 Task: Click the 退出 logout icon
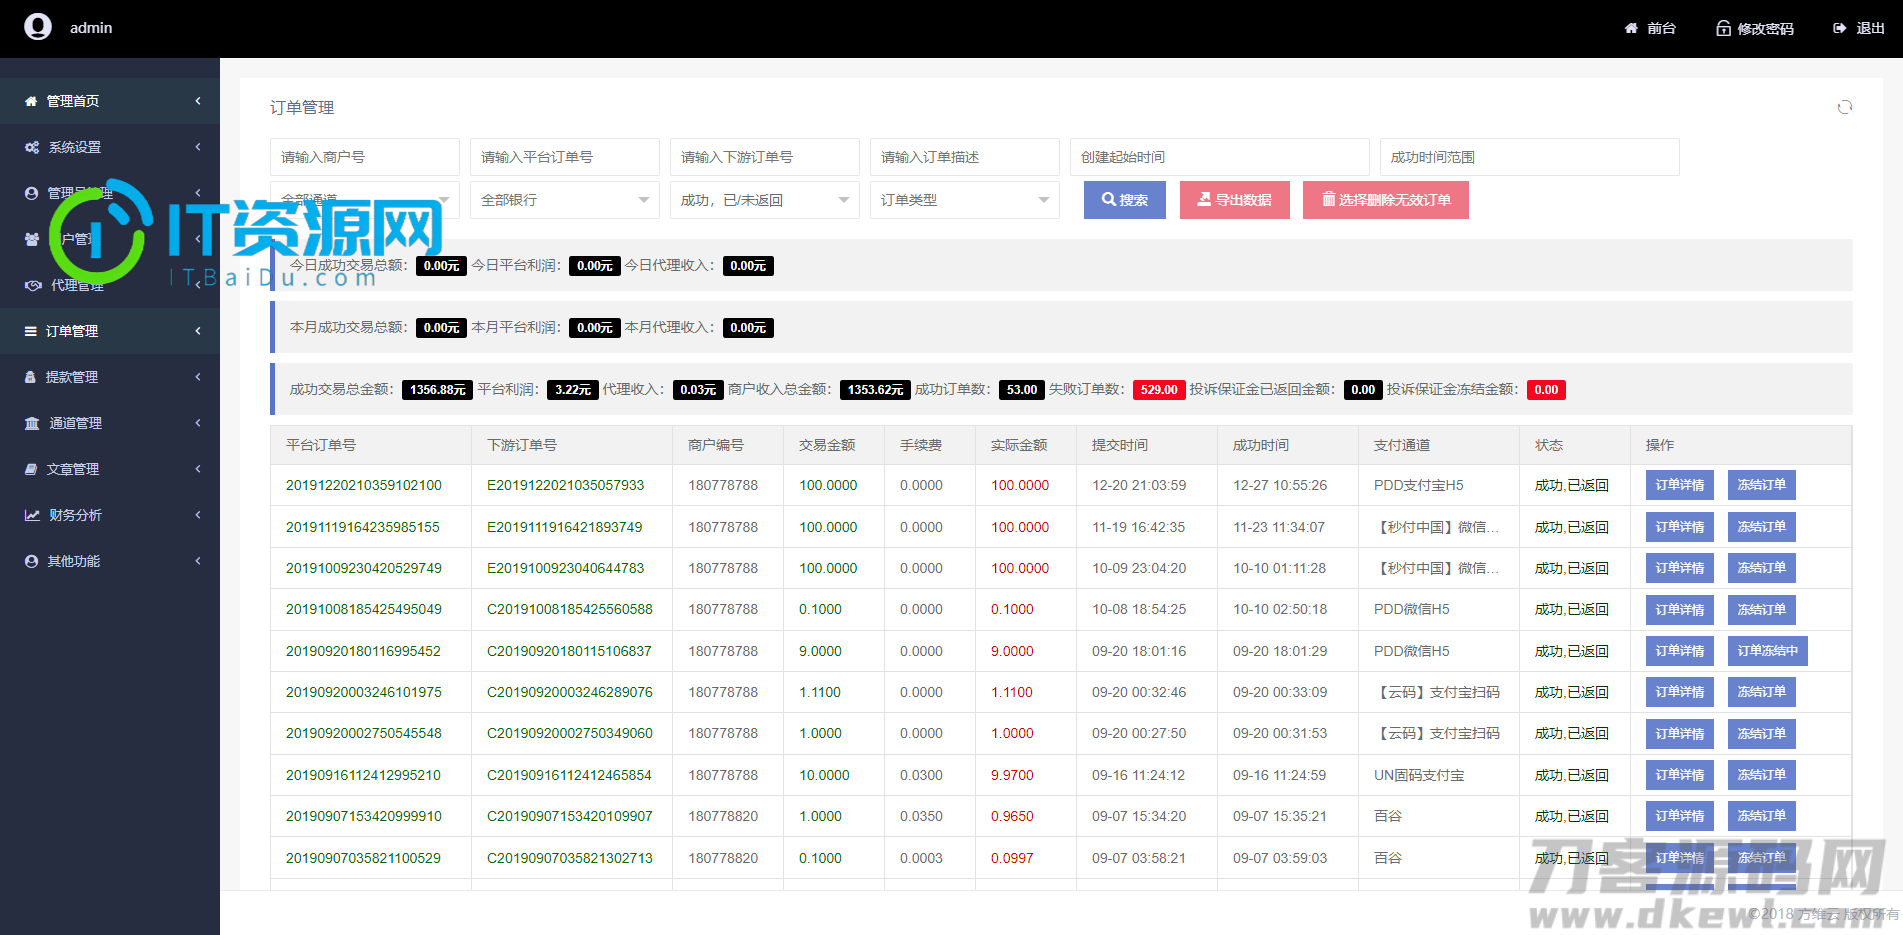pyautogui.click(x=1839, y=28)
